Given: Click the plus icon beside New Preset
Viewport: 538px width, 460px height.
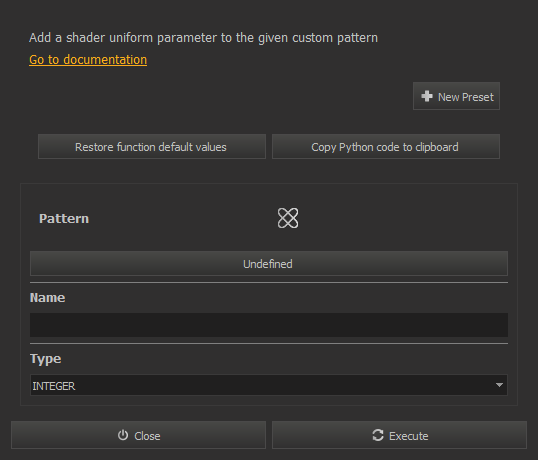Looking at the screenshot, I should (x=427, y=96).
